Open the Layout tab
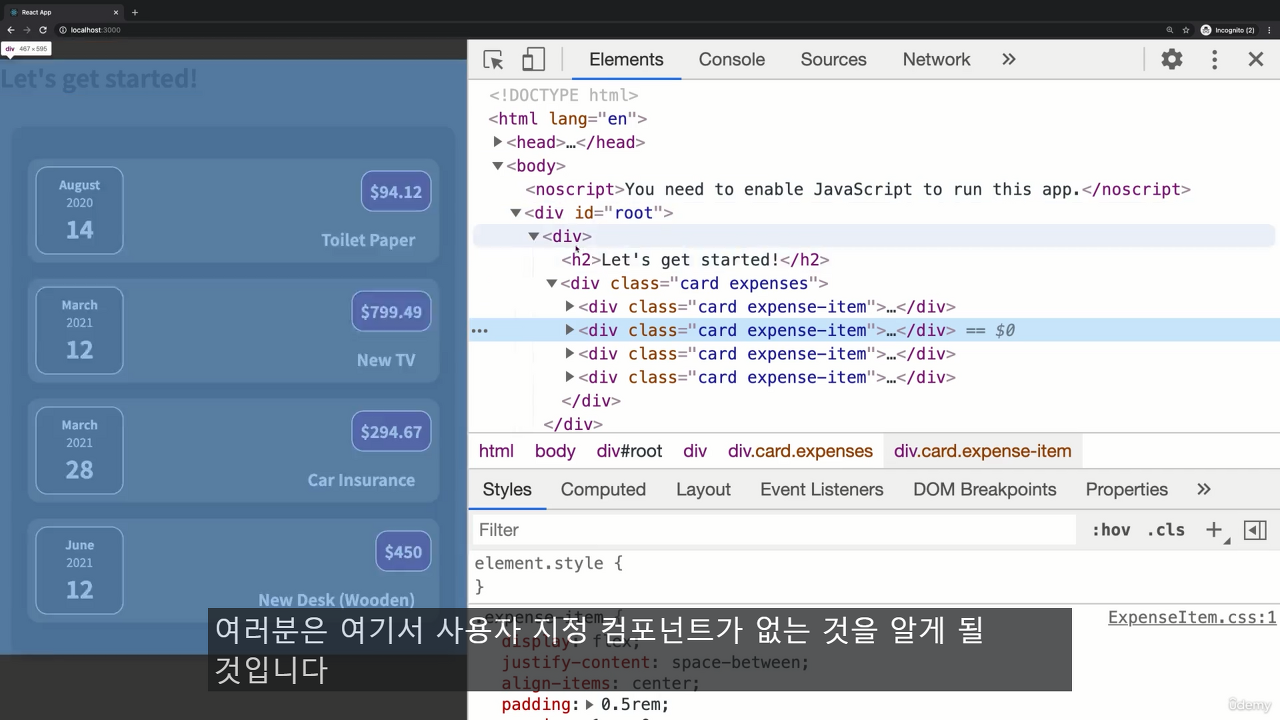1280x720 pixels. (x=703, y=489)
